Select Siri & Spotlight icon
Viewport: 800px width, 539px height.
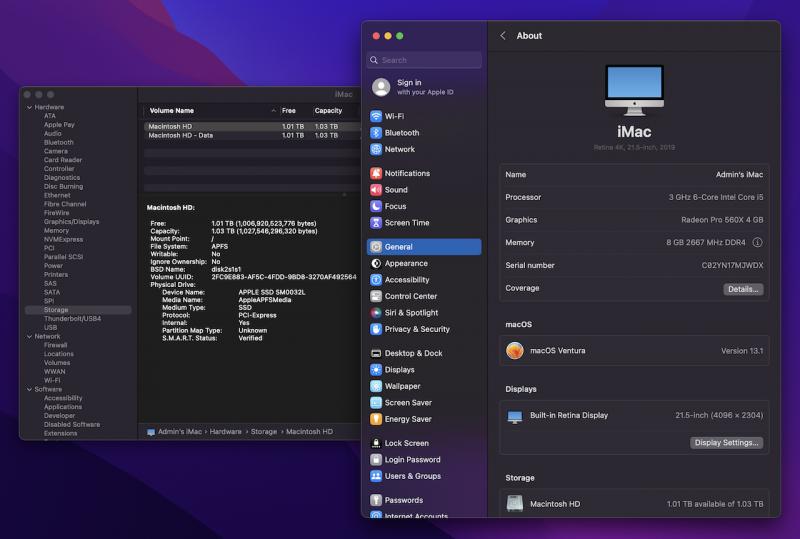point(376,312)
